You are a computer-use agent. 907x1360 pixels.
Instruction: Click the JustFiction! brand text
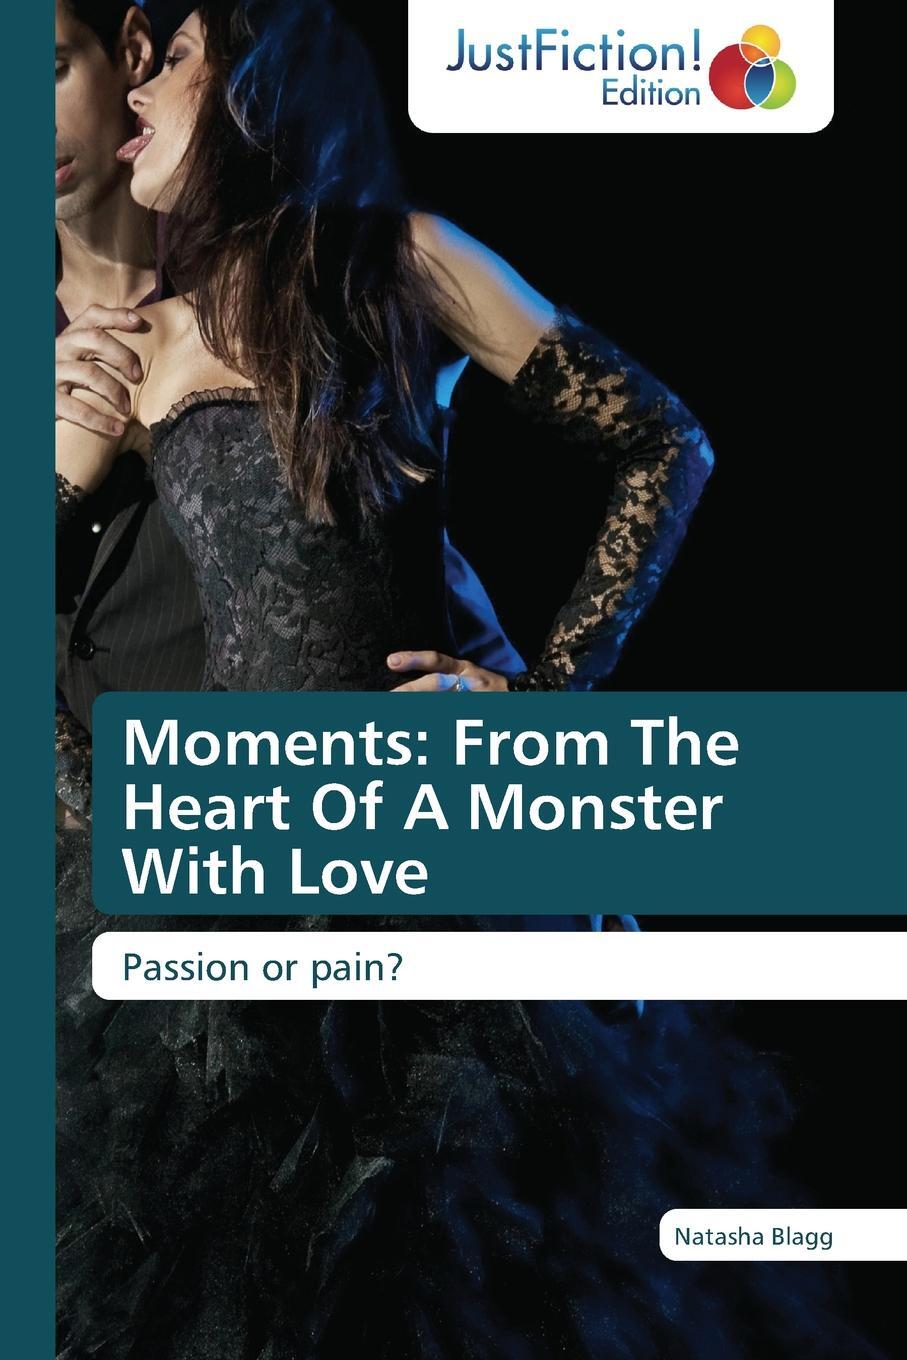click(574, 50)
